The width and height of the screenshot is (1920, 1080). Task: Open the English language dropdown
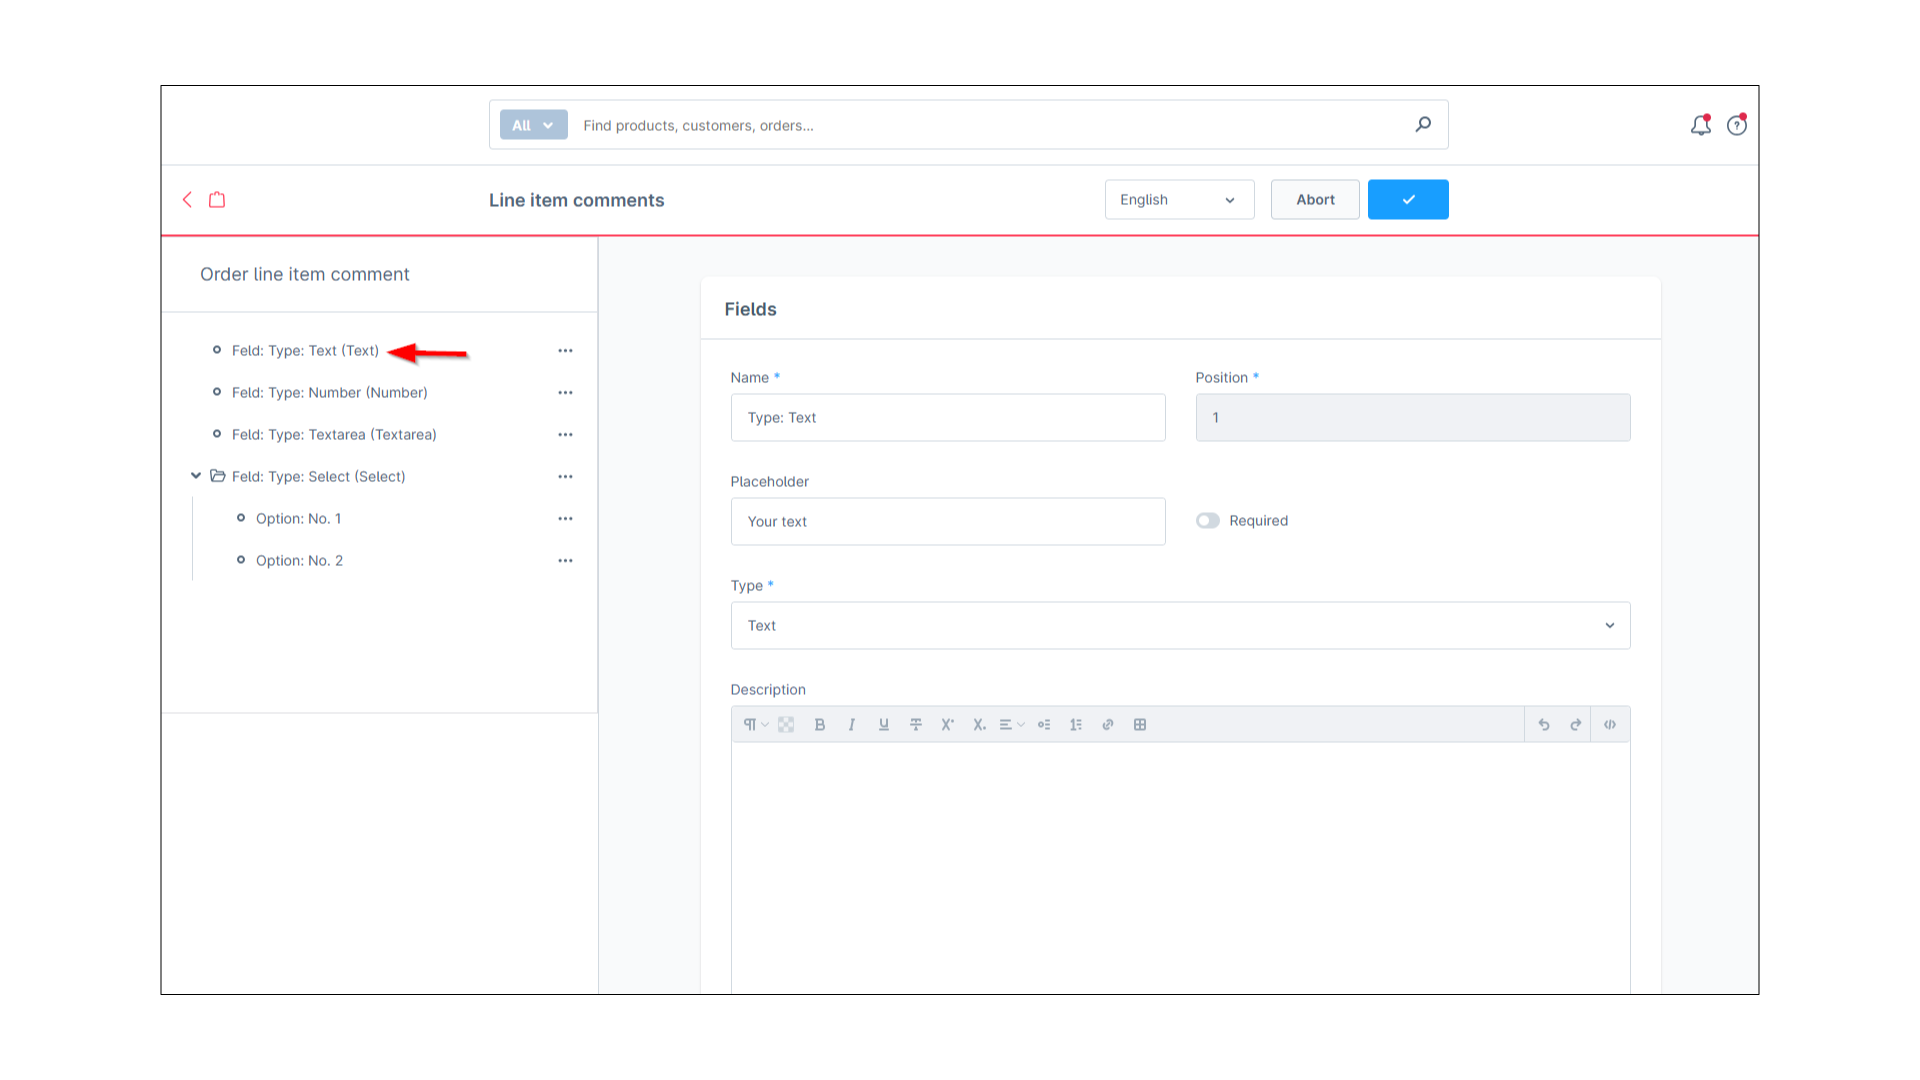pyautogui.click(x=1172, y=199)
